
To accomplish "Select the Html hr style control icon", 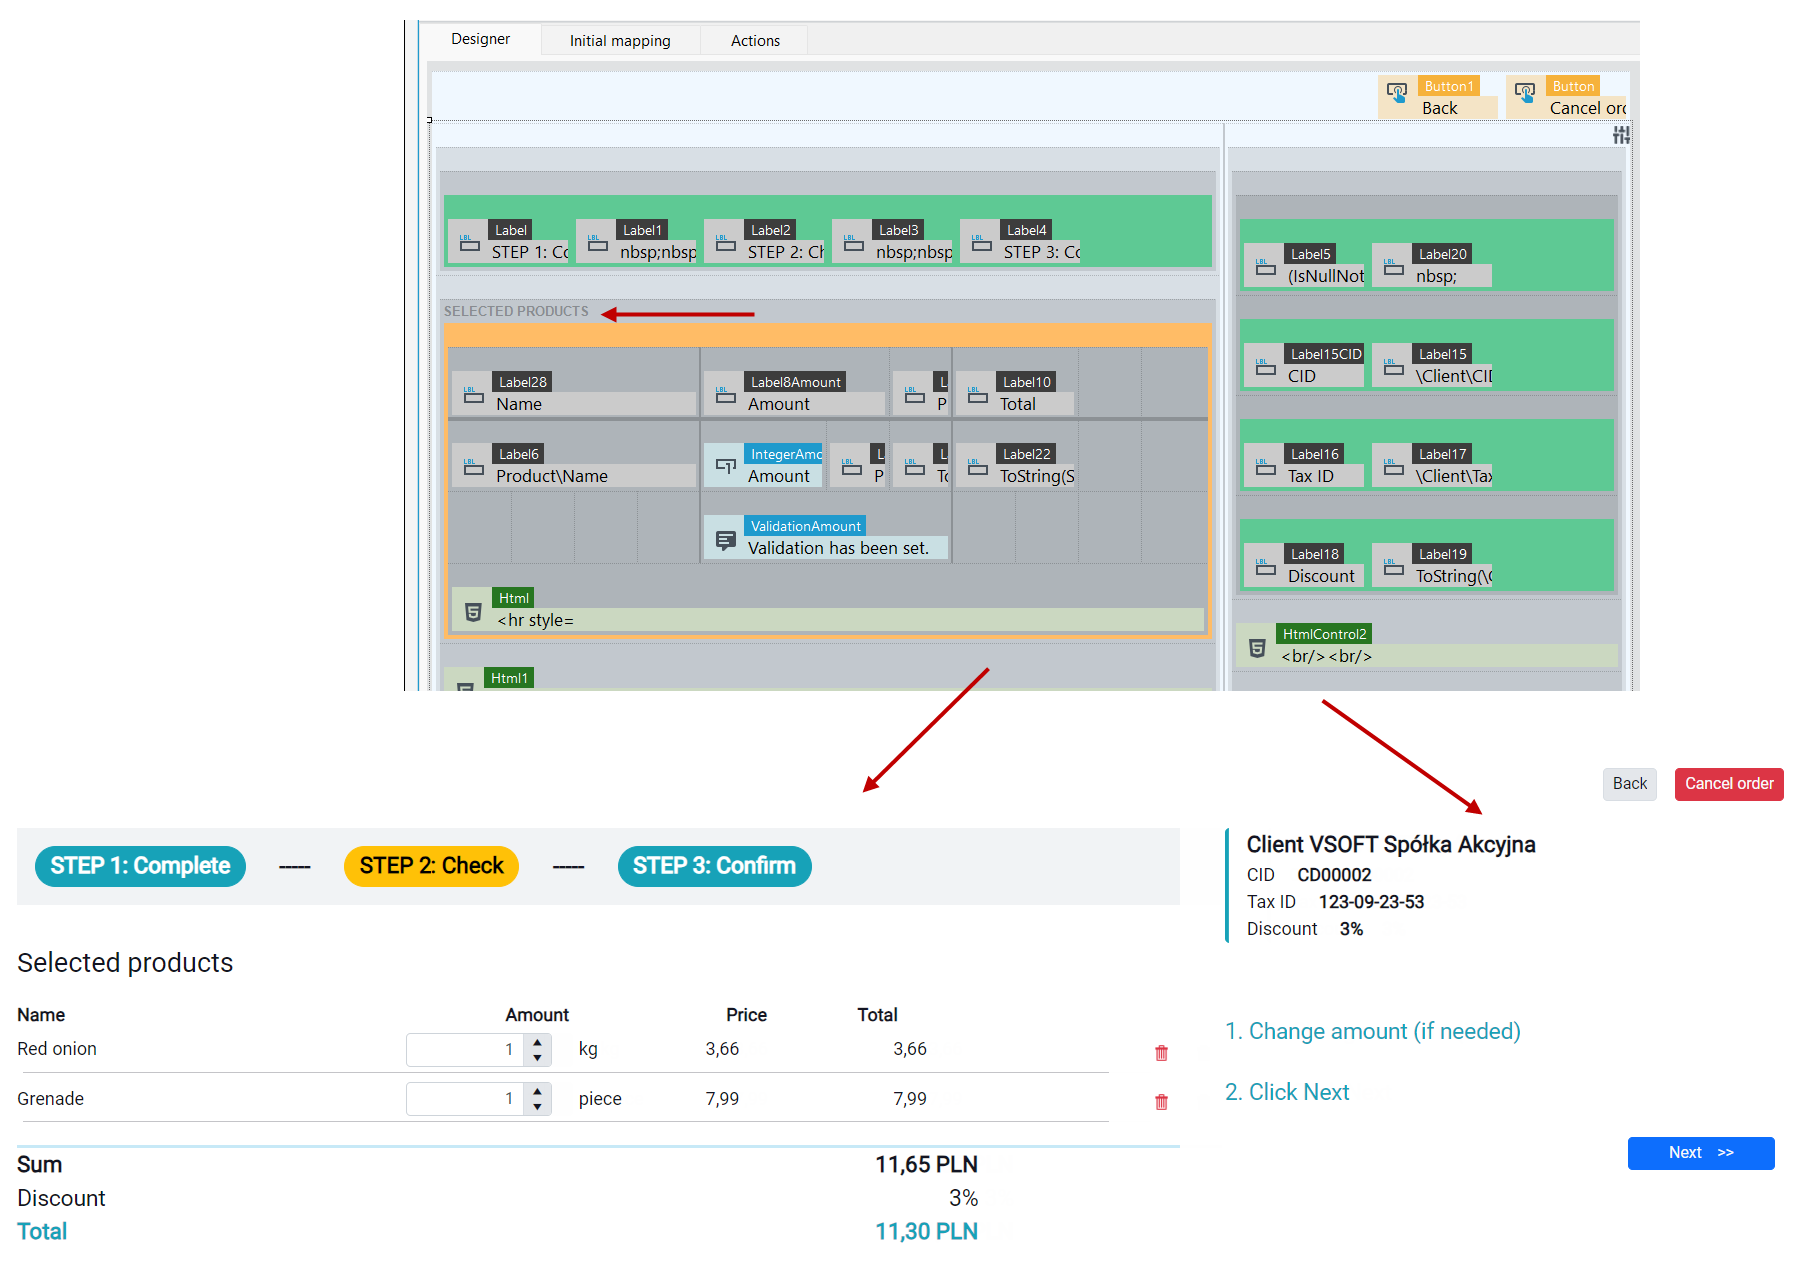I will (473, 612).
